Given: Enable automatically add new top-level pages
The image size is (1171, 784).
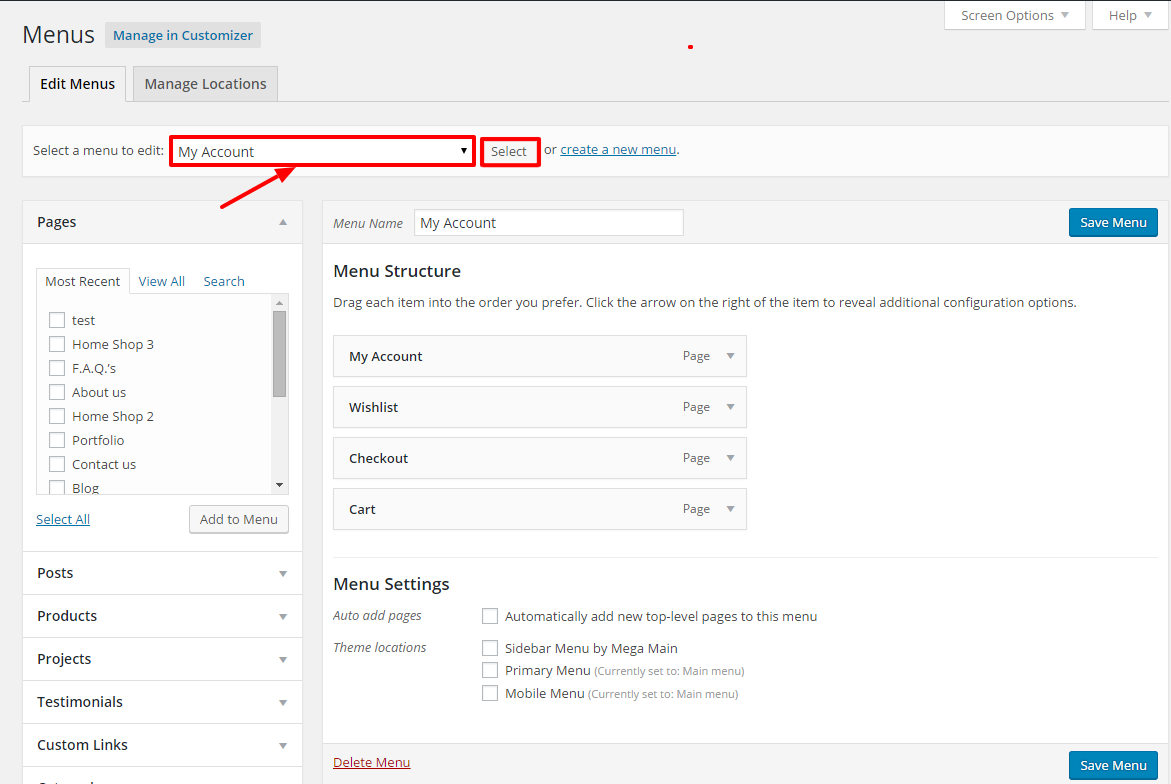Looking at the screenshot, I should (x=490, y=616).
